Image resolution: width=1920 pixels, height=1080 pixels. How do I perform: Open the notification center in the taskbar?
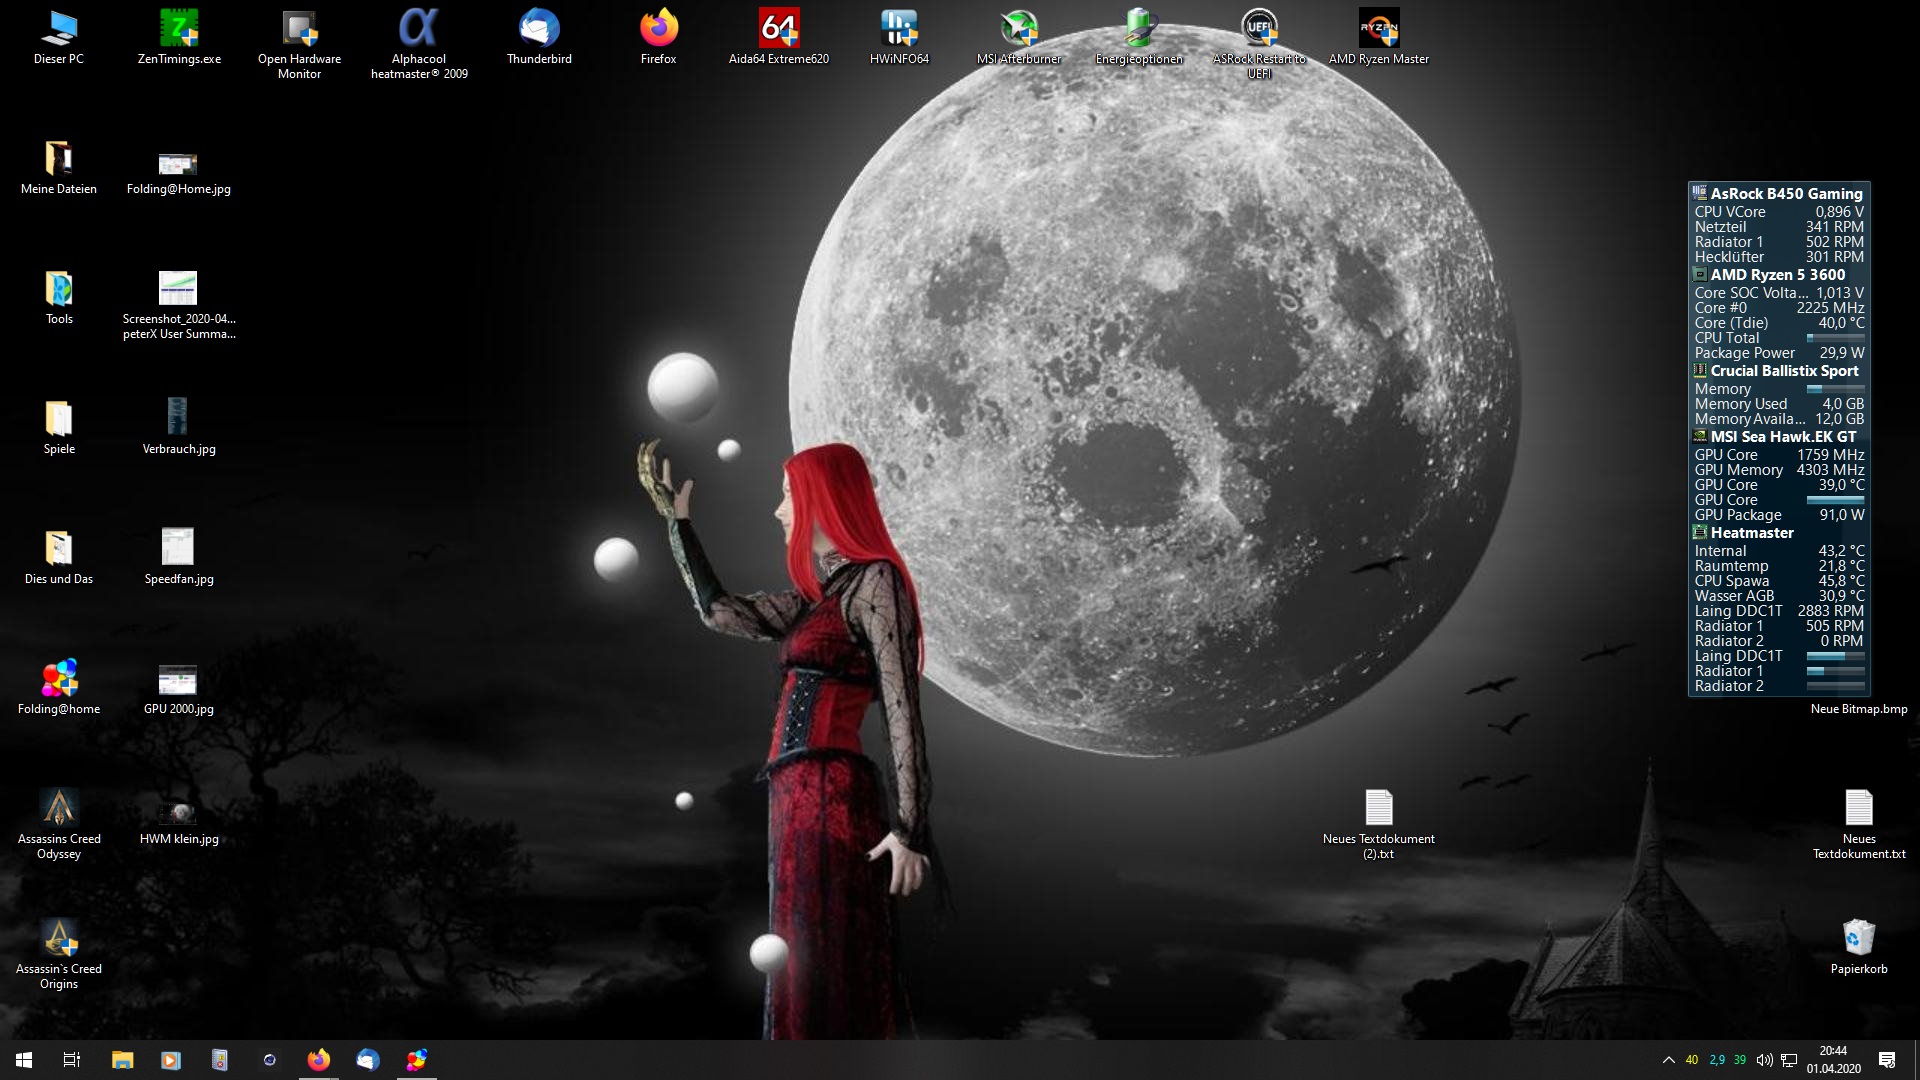(x=1887, y=1060)
